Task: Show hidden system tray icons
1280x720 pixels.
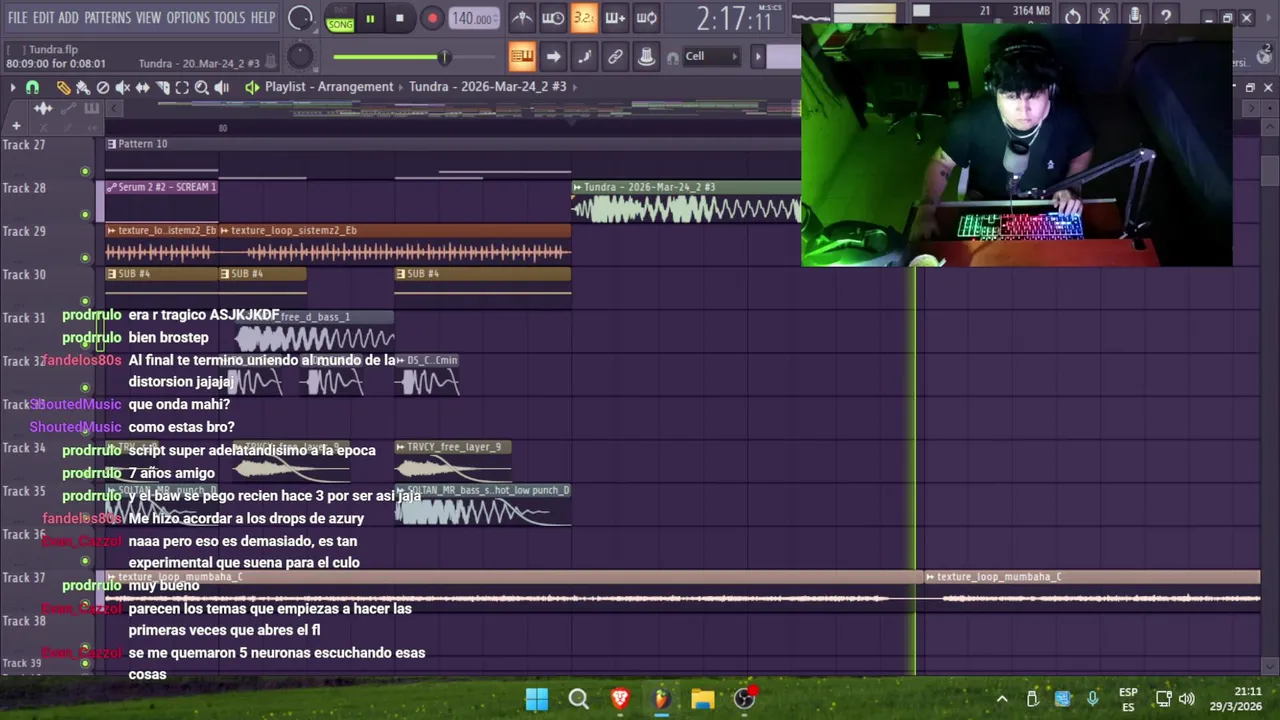Action: [x=1001, y=699]
